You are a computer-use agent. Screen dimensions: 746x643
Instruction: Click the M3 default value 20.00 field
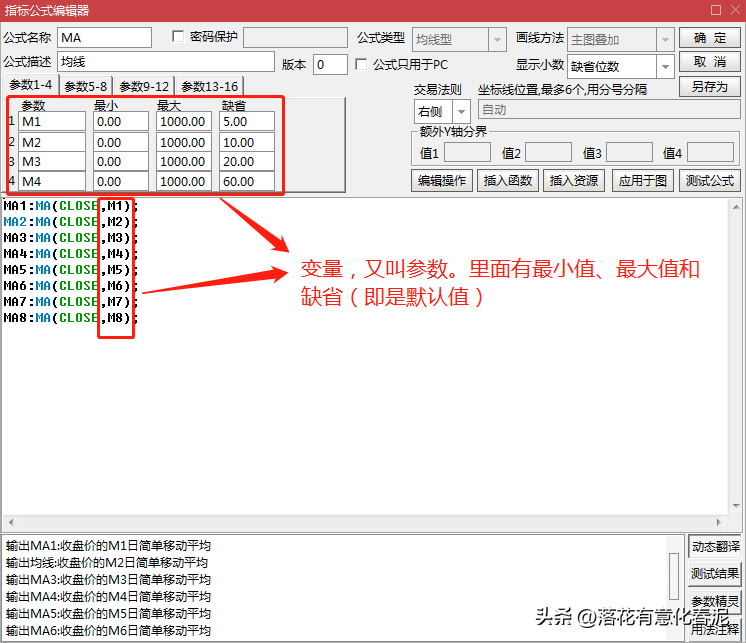pos(247,161)
